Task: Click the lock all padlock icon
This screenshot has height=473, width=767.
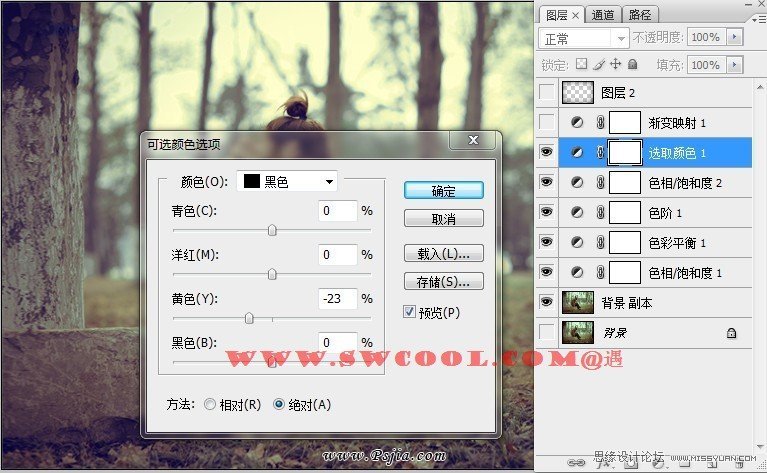Action: pyautogui.click(x=632, y=64)
